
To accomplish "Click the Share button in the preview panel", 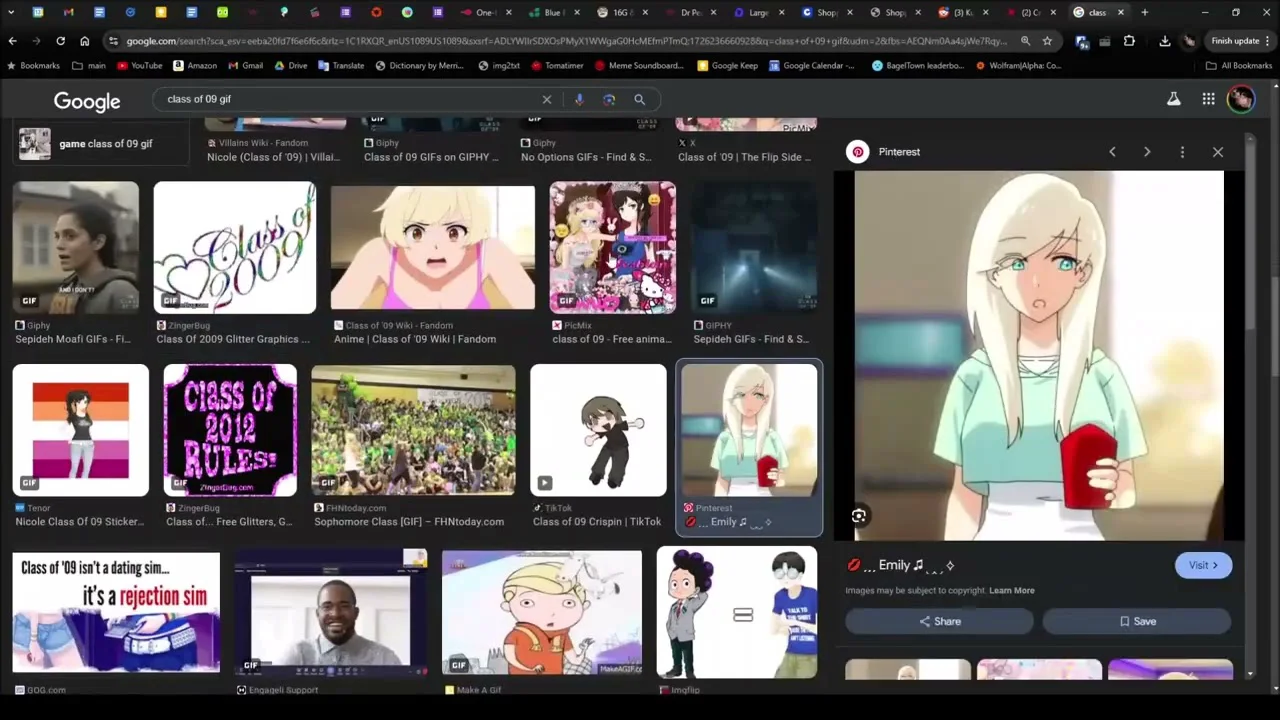I will click(x=939, y=621).
